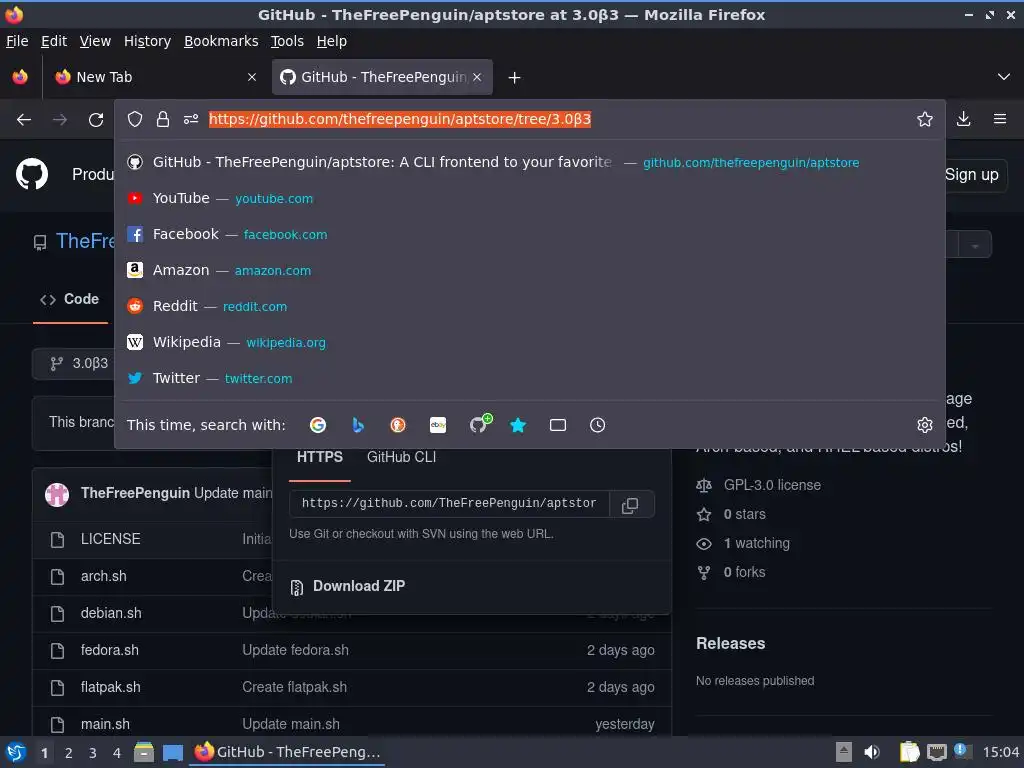Open the File menu
The image size is (1024, 768).
17,41
